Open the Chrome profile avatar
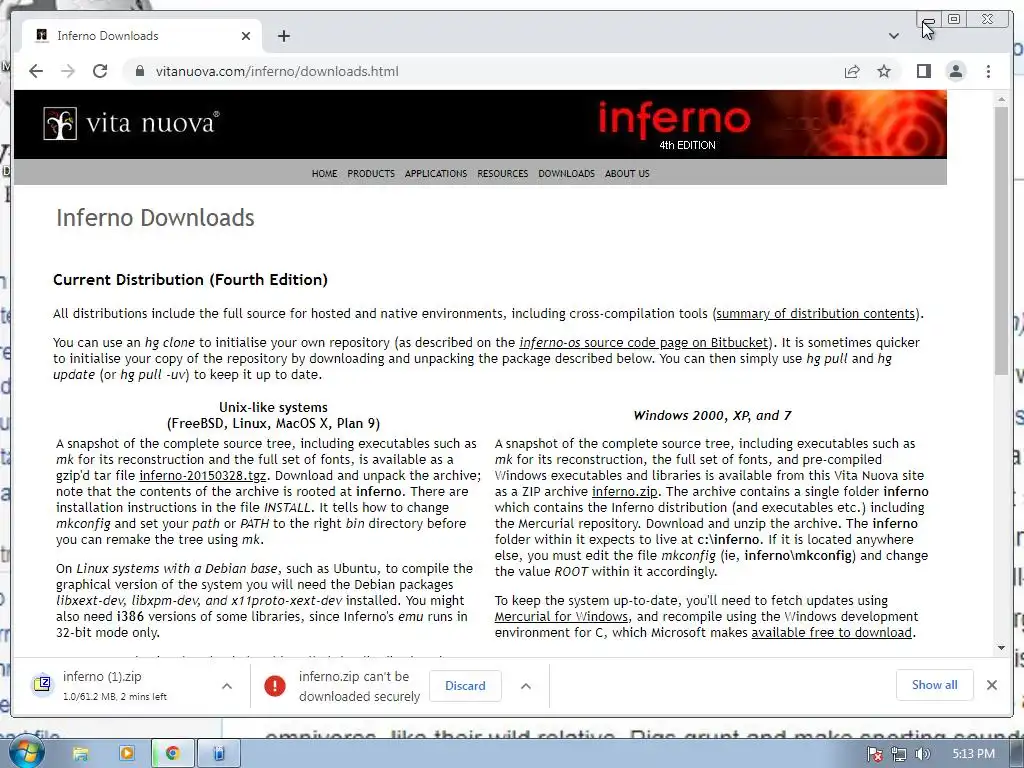 955,71
